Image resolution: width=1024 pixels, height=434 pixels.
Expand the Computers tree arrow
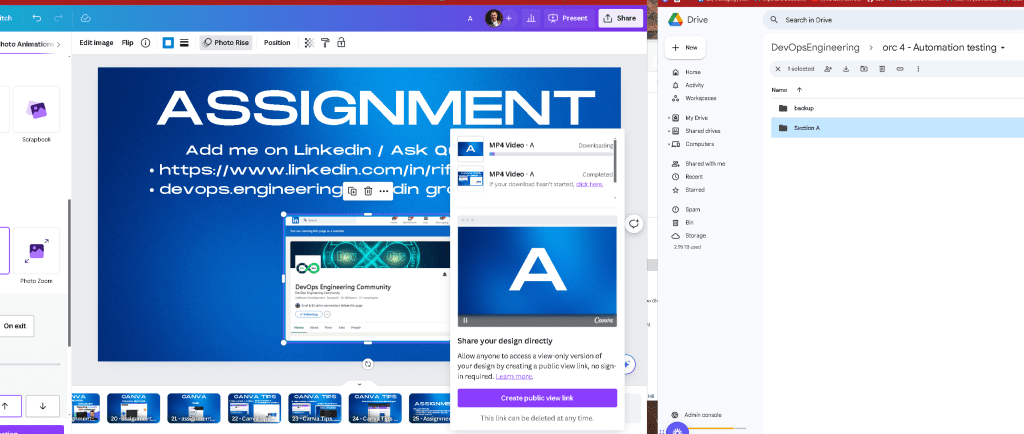click(669, 144)
